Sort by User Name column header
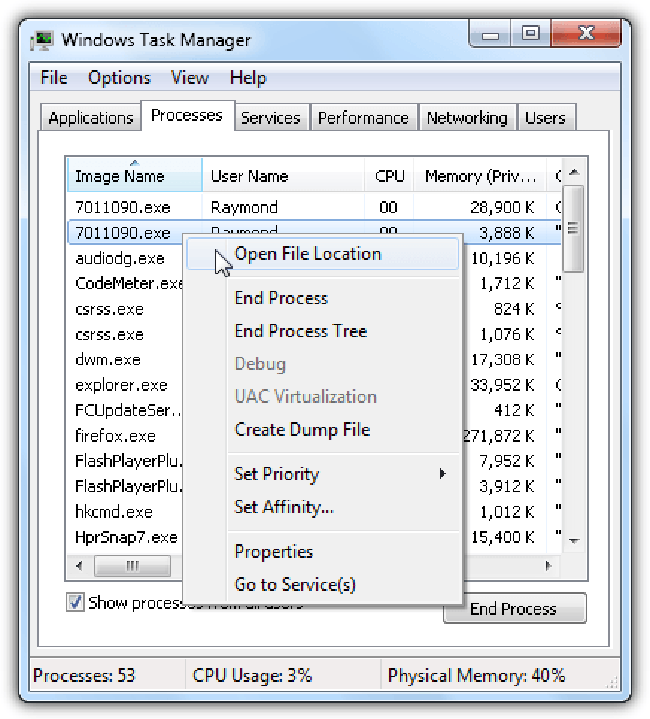The height and width of the screenshot is (719, 650). pos(283,176)
